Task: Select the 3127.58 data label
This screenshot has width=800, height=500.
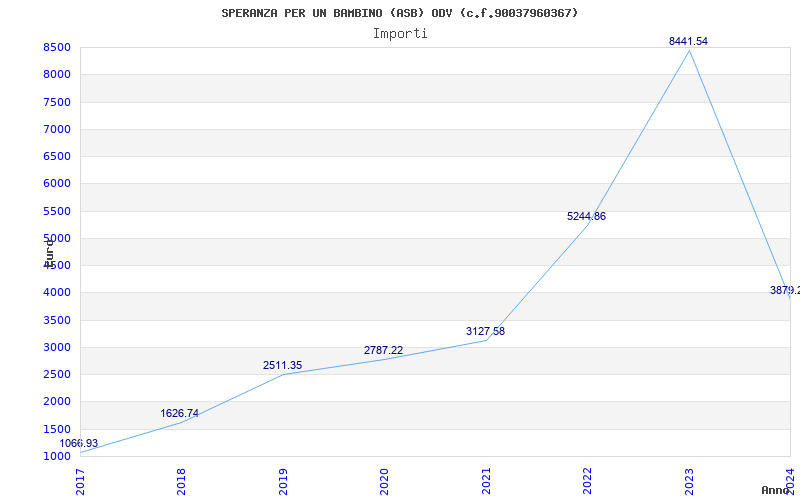Action: click(x=485, y=332)
